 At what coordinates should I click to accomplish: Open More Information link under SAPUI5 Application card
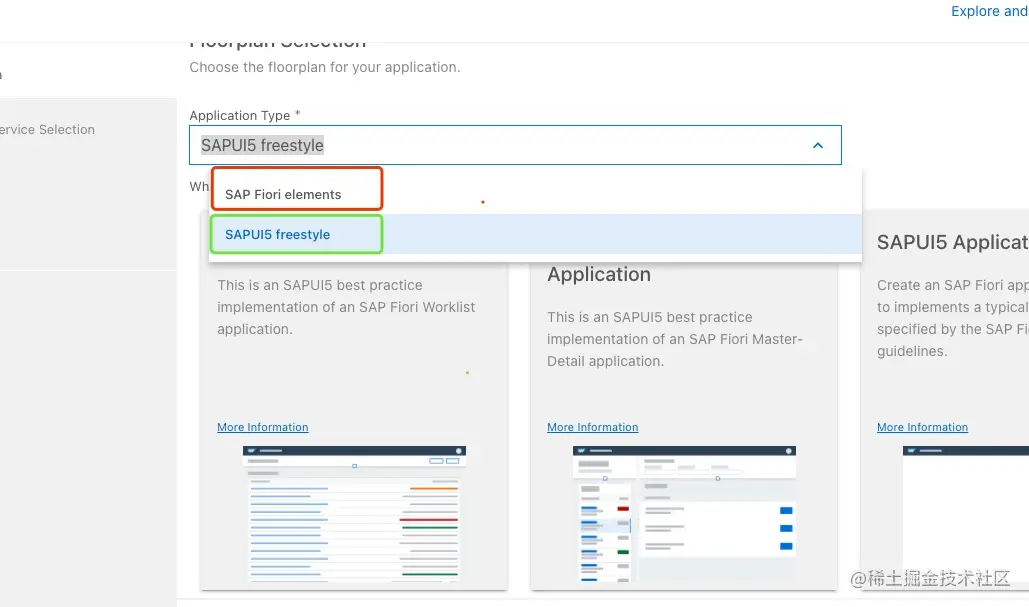(922, 427)
